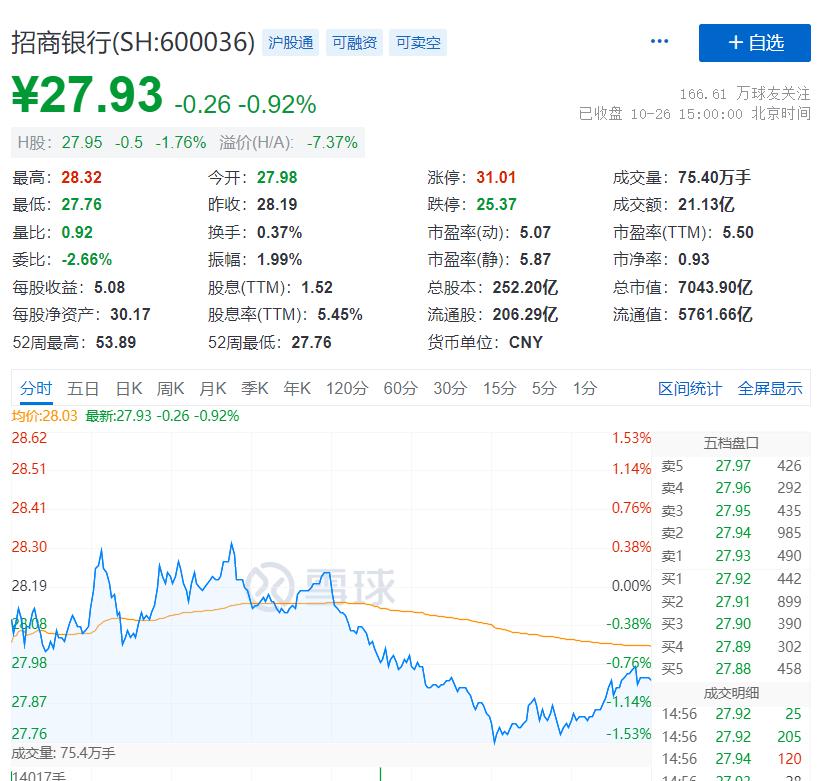
Task: Click the 货币单位 value CNY
Action: pyautogui.click(x=526, y=342)
